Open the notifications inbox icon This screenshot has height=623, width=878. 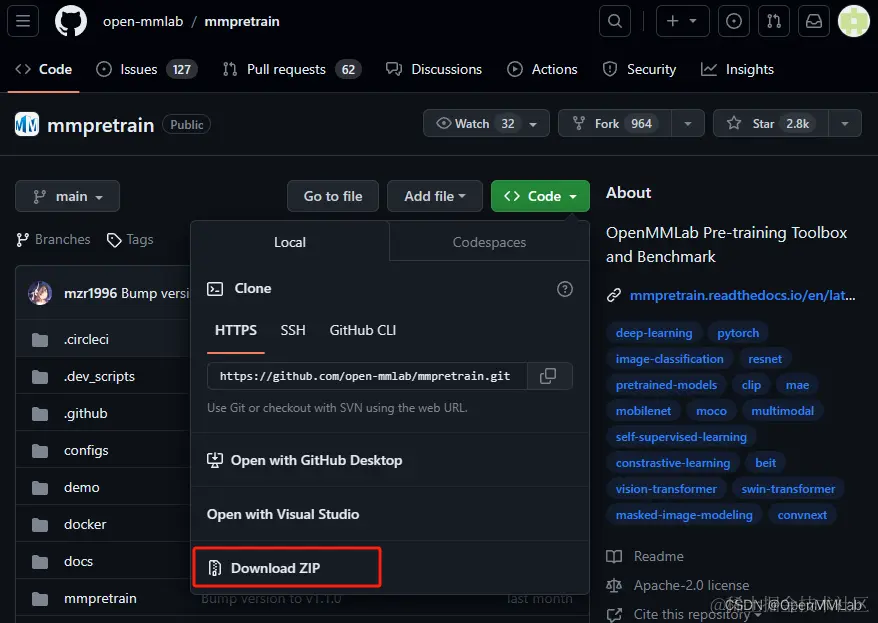point(814,21)
